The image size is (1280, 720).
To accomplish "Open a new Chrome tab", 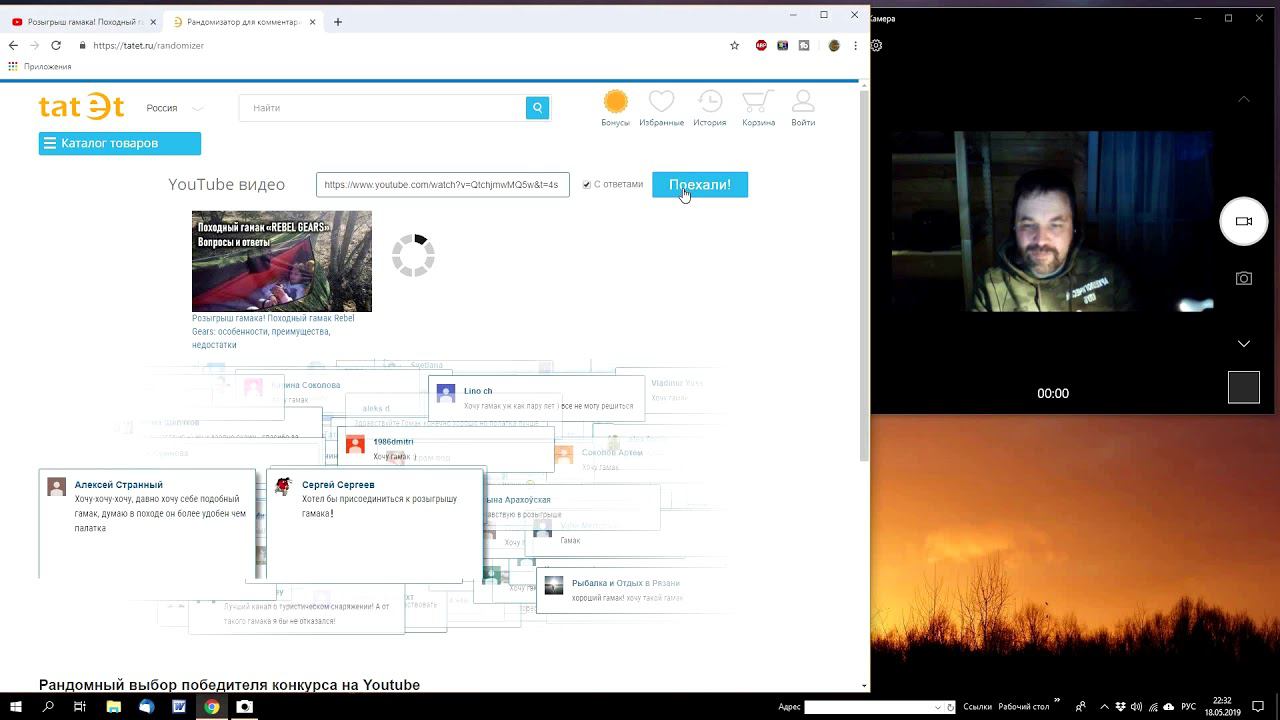I will pyautogui.click(x=338, y=22).
